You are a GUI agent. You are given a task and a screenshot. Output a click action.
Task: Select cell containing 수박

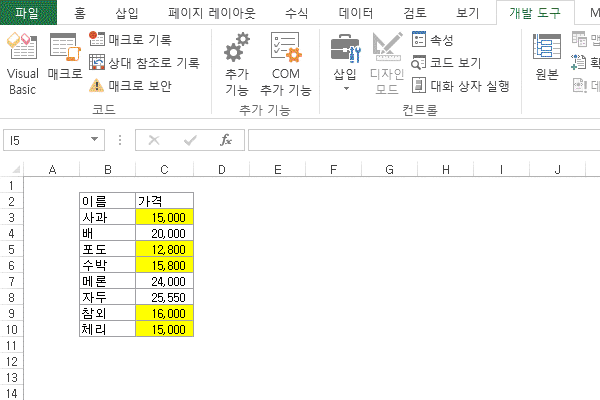[x=108, y=265]
